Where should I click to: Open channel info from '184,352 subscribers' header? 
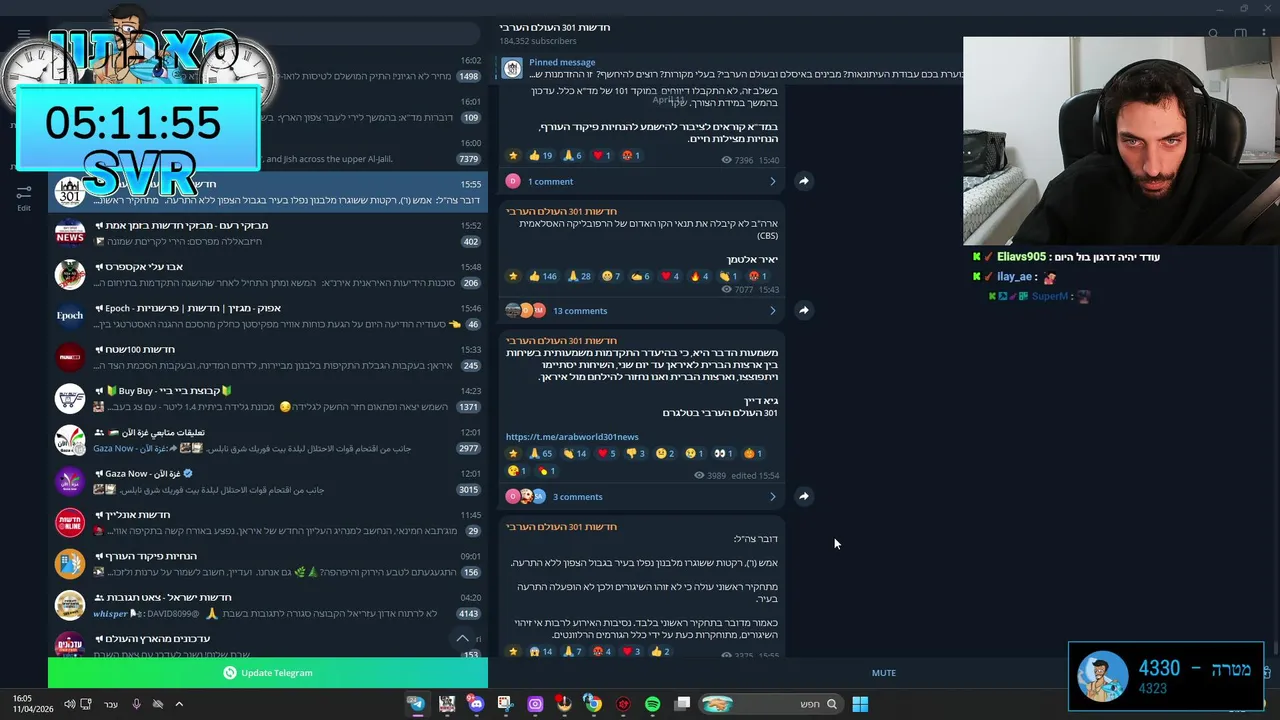(x=538, y=41)
